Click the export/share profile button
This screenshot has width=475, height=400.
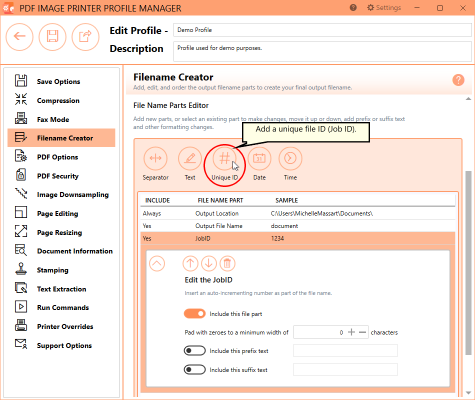[85, 36]
